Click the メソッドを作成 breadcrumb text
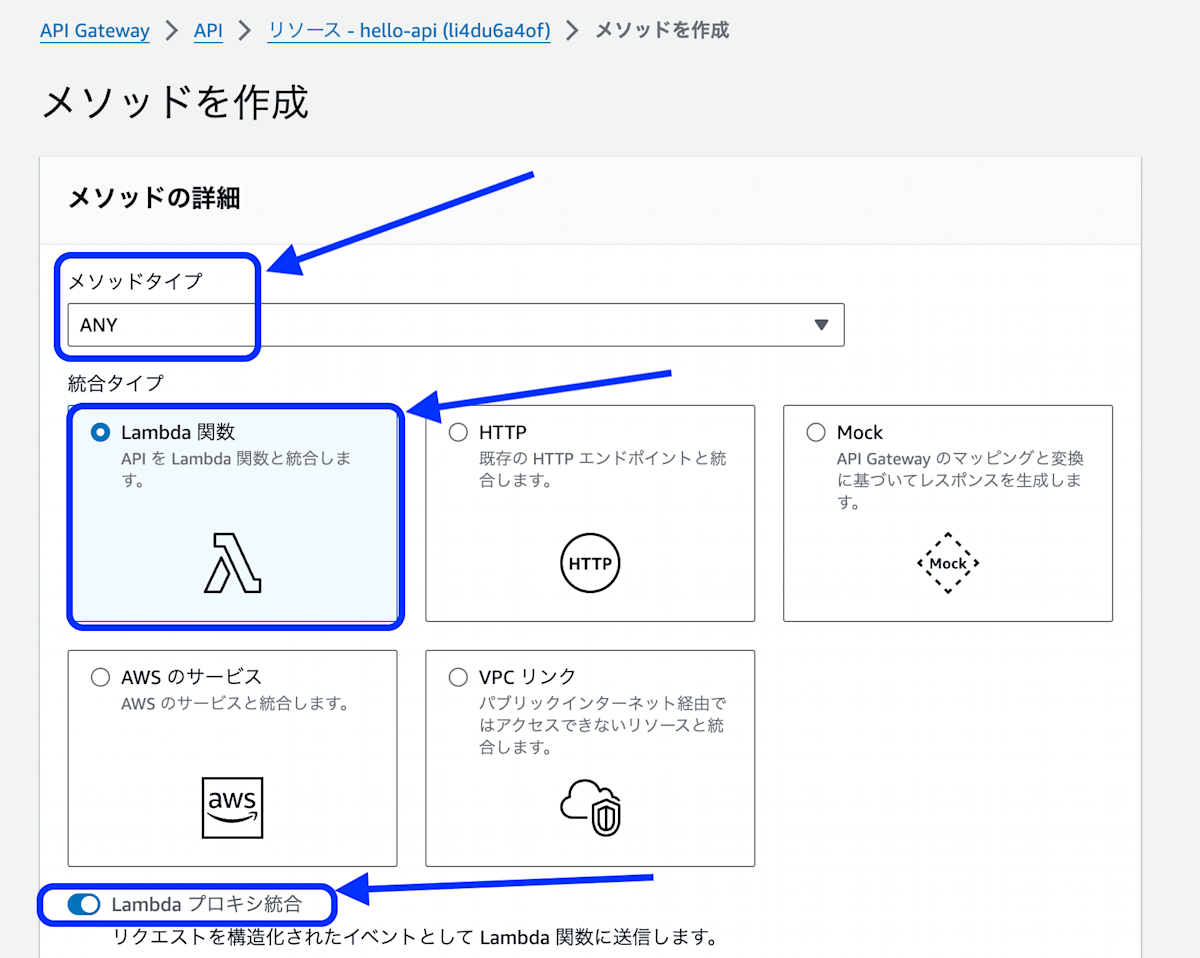1200x958 pixels. coord(662,31)
